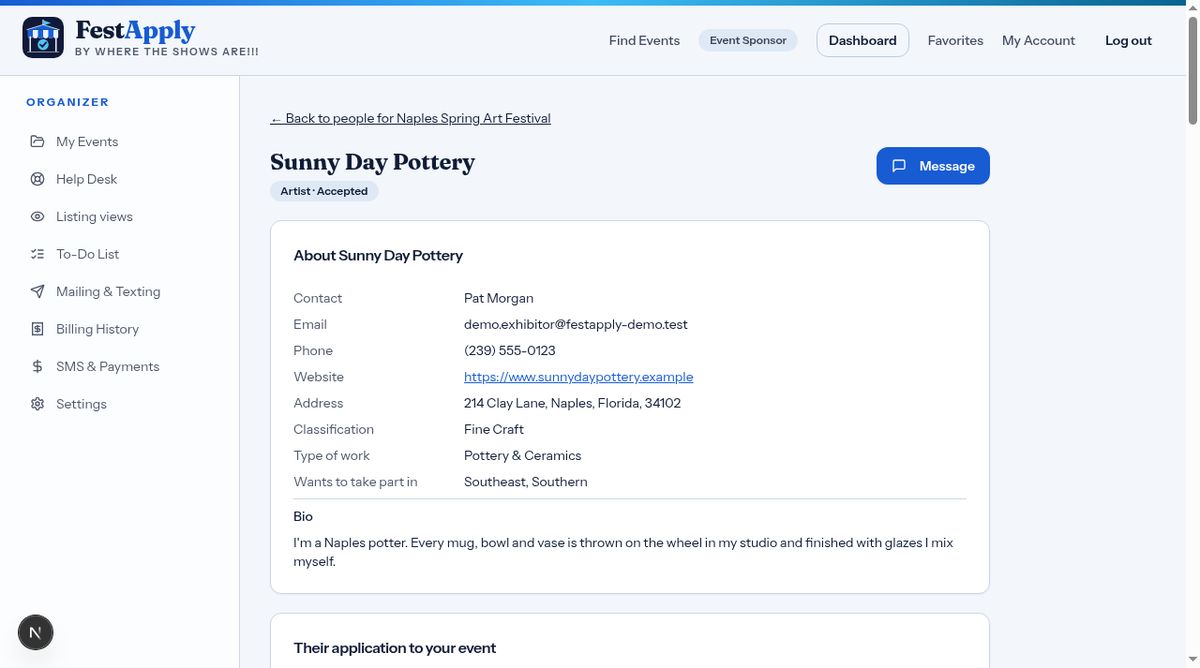
Task: Click the Billing History receipt icon
Action: [37, 329]
